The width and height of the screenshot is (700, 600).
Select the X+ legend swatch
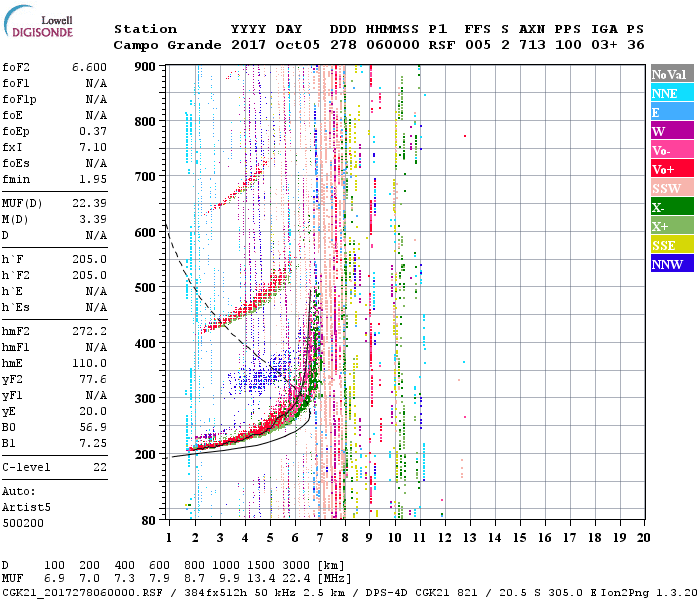click(x=672, y=226)
